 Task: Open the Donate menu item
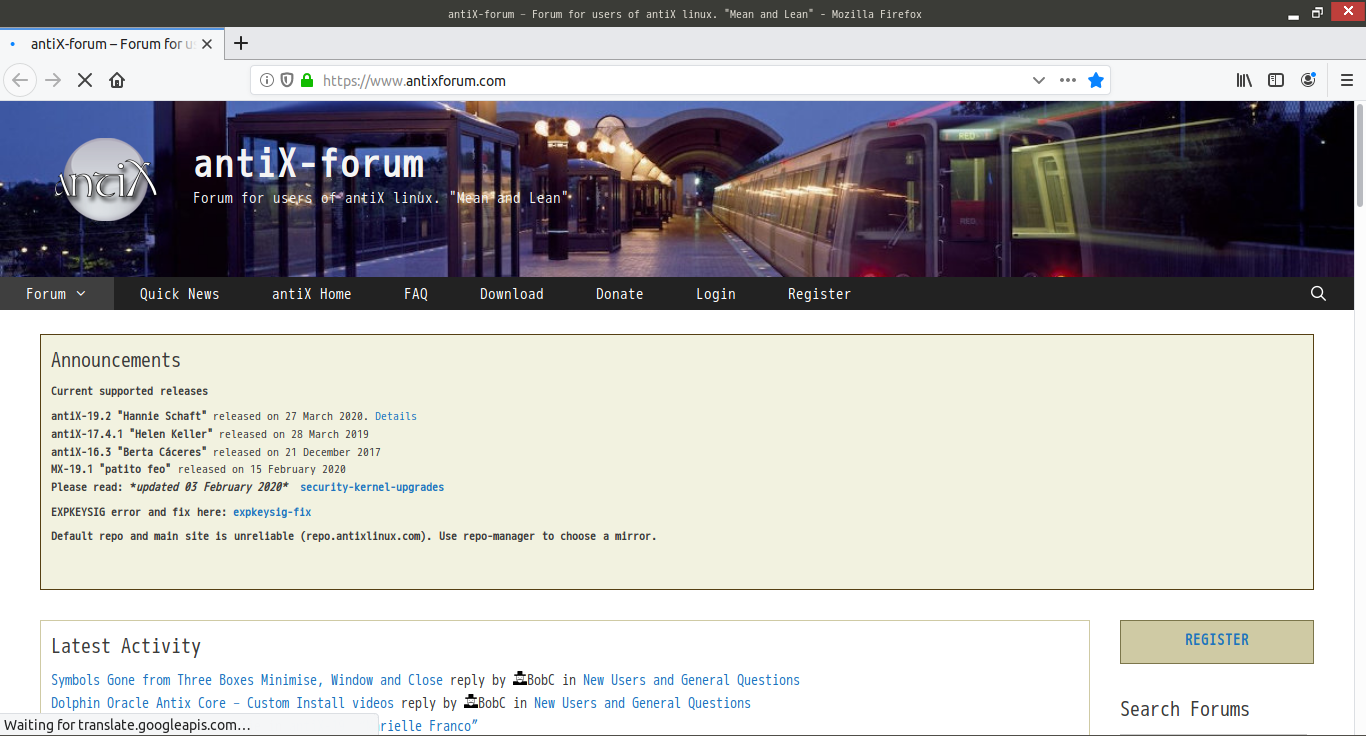click(620, 294)
